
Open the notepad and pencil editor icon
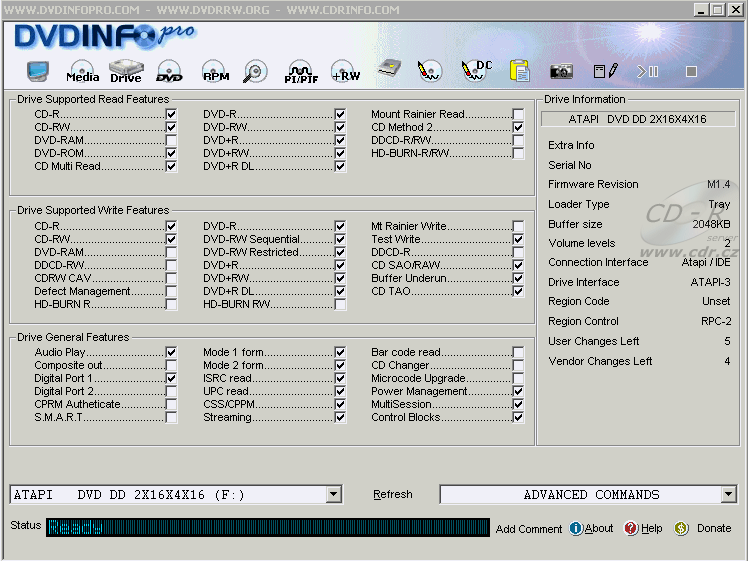pyautogui.click(x=605, y=71)
